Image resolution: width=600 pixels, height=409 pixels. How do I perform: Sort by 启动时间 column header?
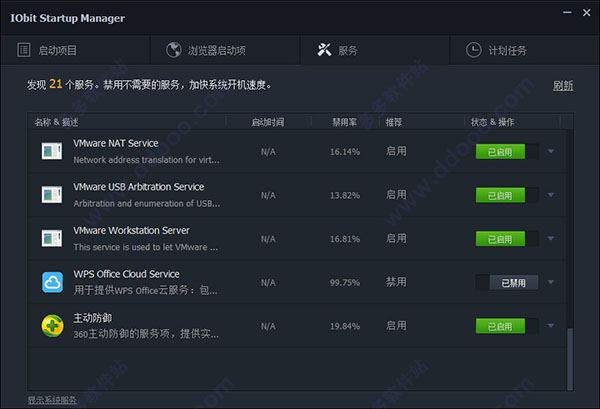pos(268,122)
